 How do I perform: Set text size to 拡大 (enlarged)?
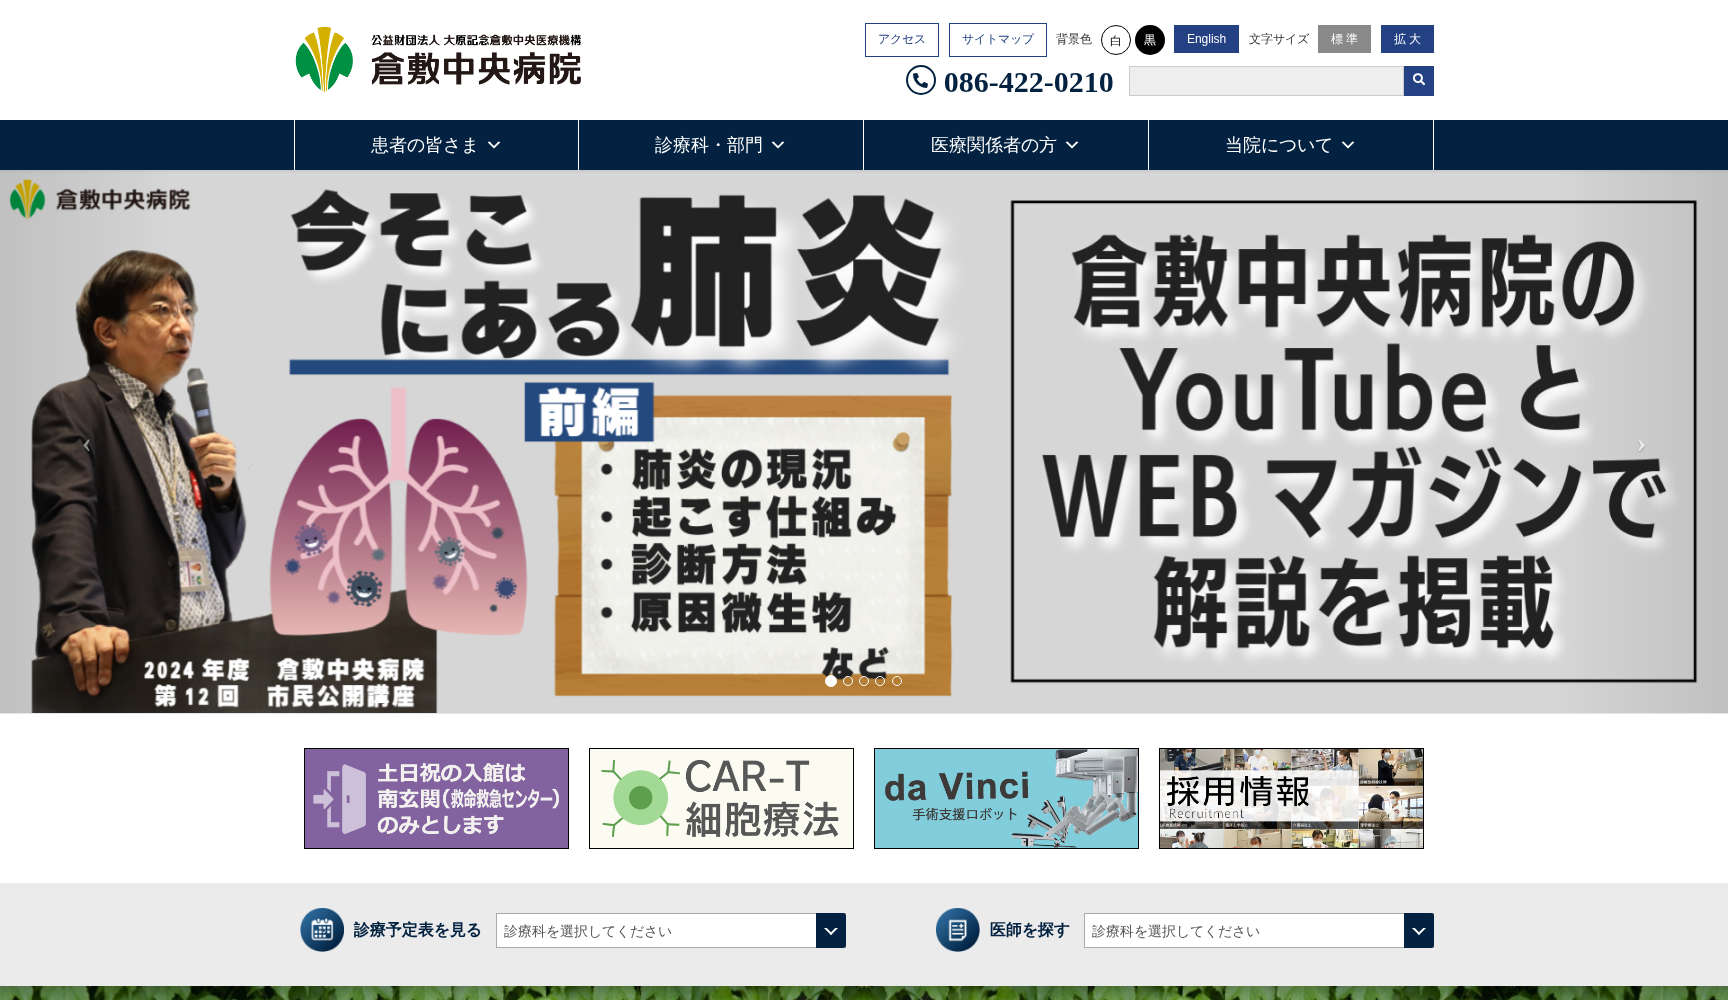coord(1406,39)
